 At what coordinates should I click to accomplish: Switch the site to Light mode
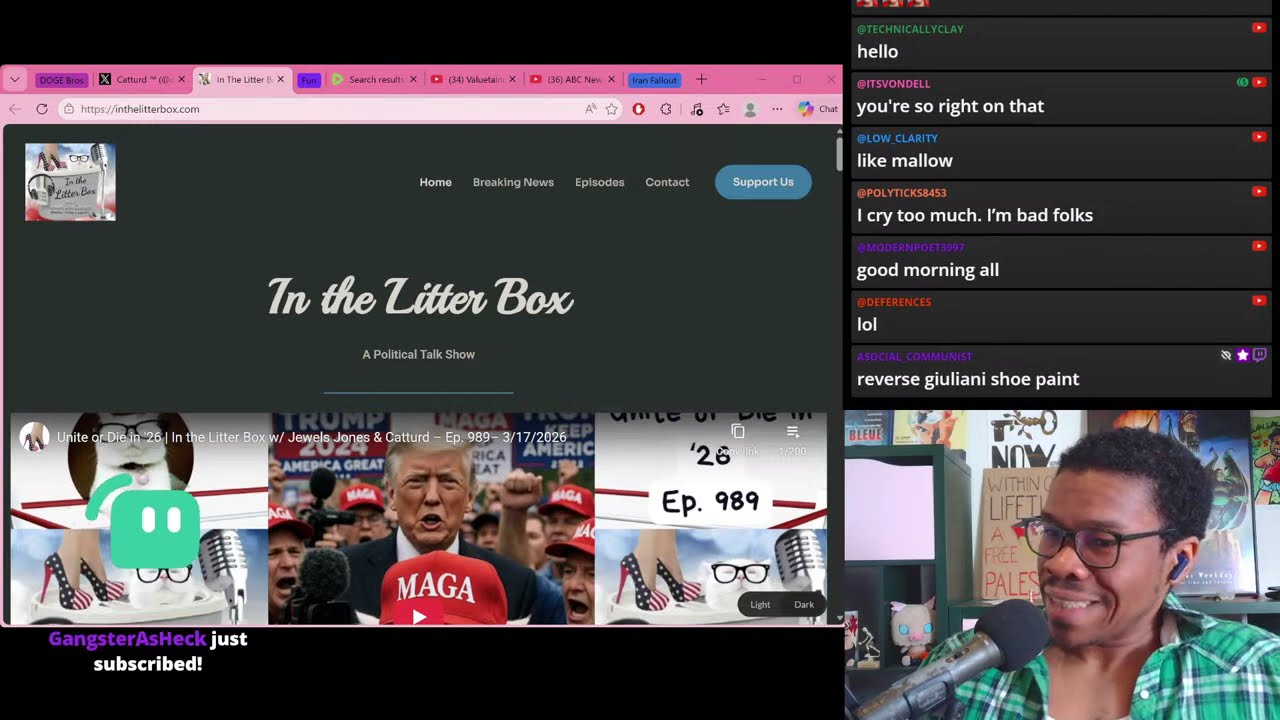coord(760,604)
